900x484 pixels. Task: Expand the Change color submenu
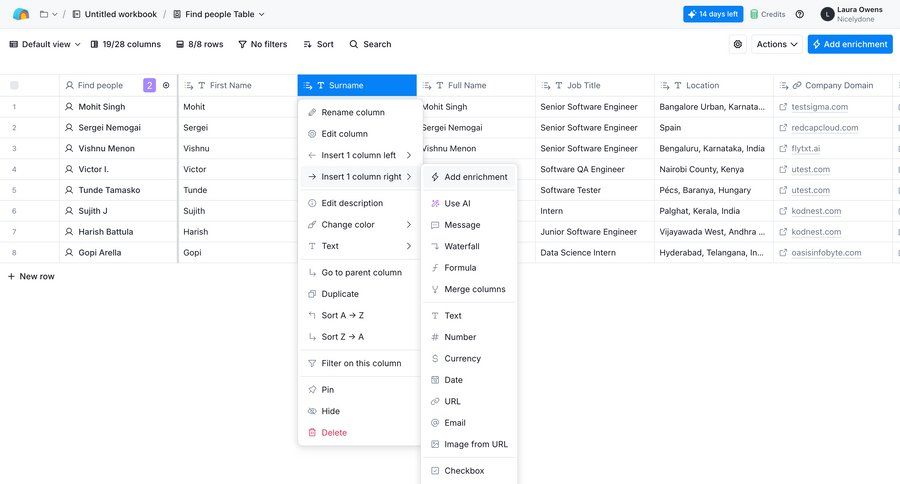click(360, 224)
